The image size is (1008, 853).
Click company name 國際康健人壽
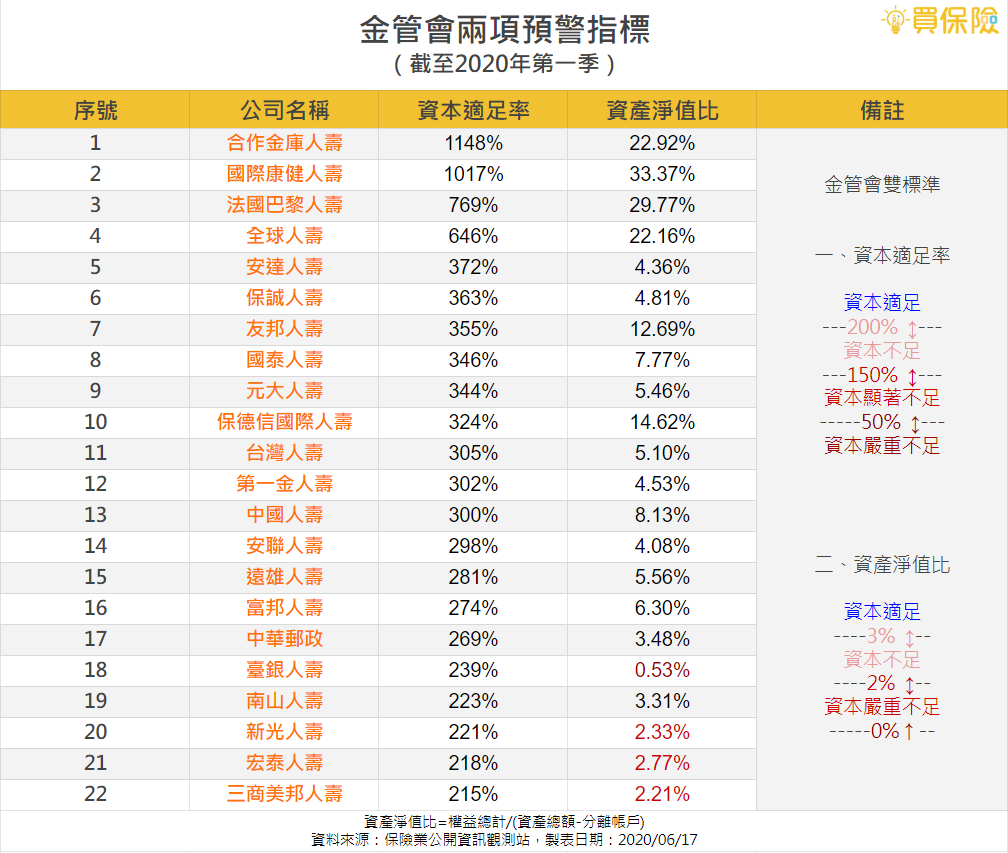pos(284,174)
